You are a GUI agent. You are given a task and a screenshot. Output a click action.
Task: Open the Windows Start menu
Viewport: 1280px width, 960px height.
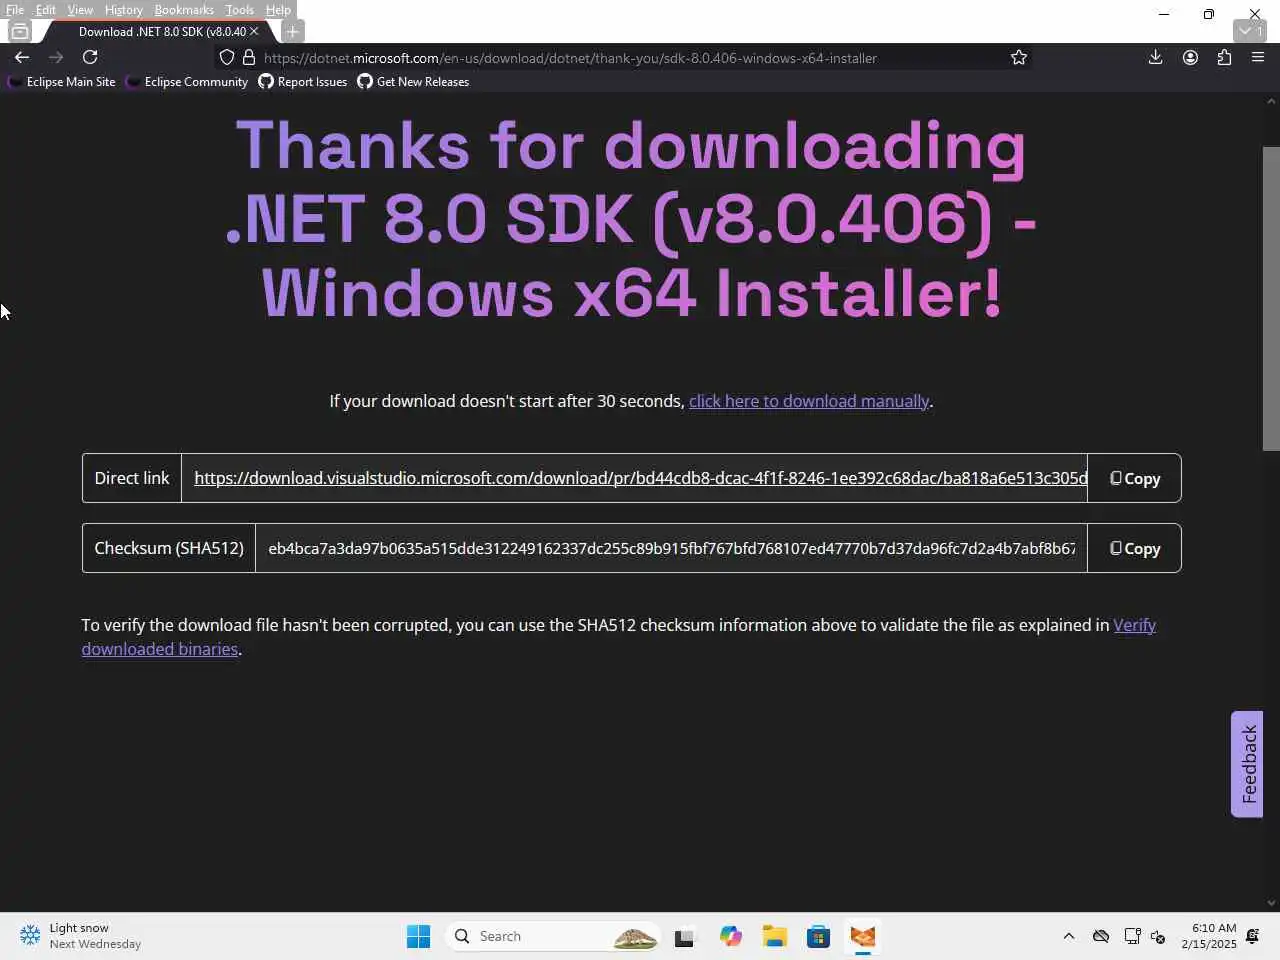pyautogui.click(x=418, y=936)
